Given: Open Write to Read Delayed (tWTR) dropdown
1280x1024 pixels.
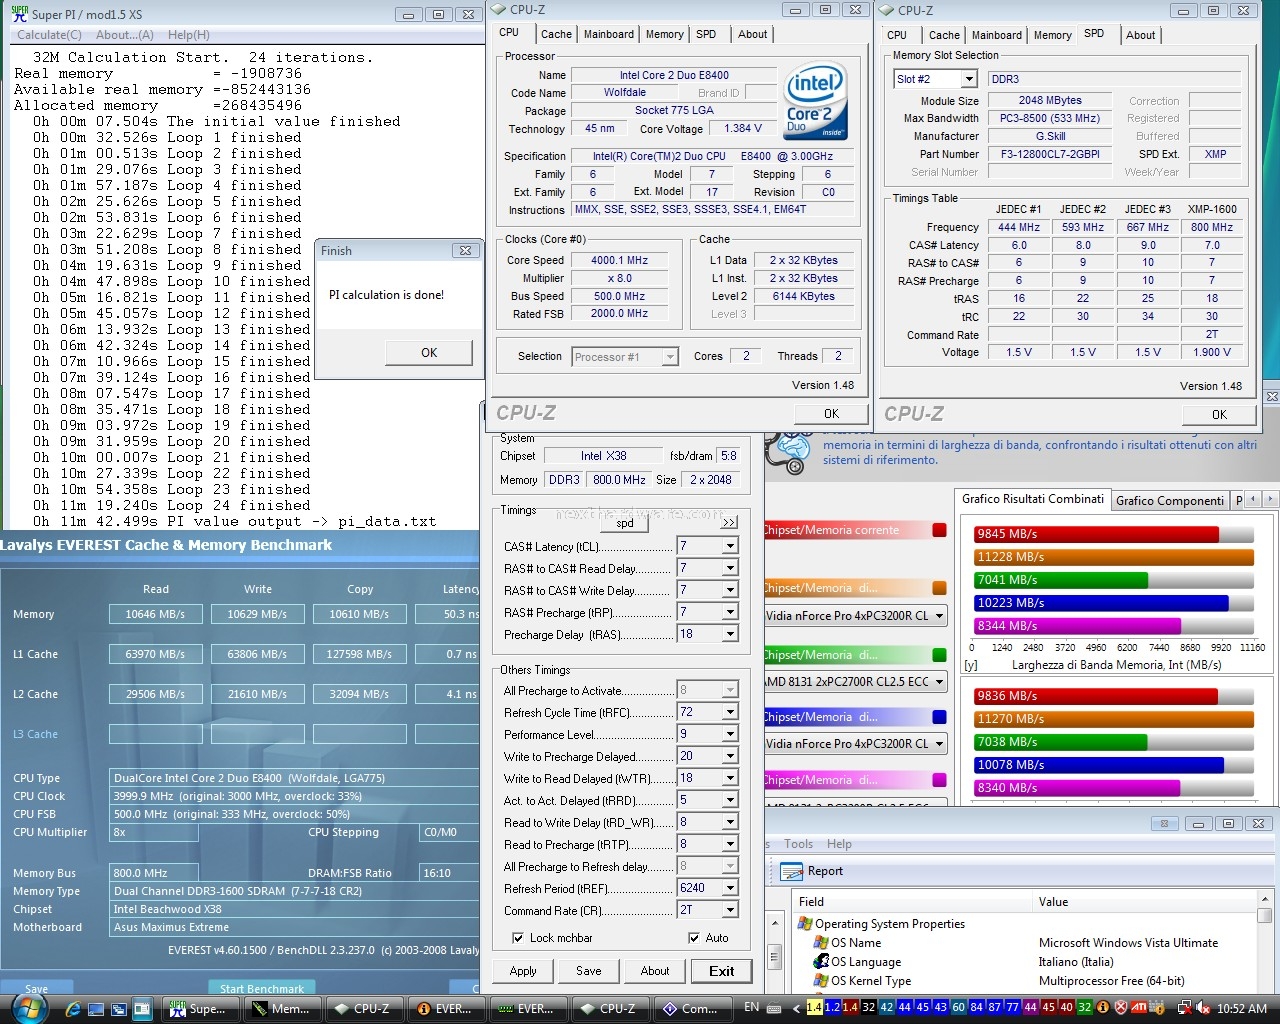Looking at the screenshot, I should 730,779.
